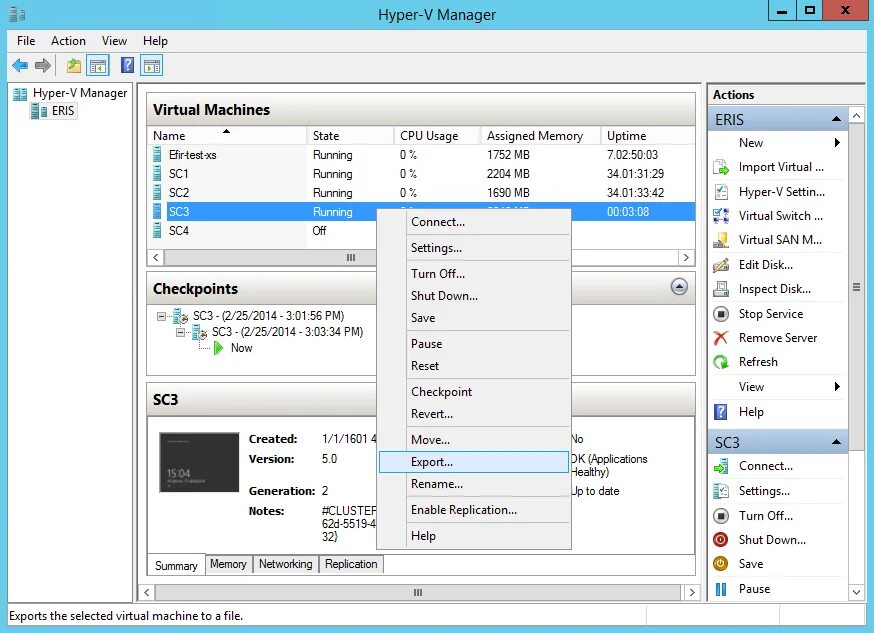Click Import Virtual Machine action icon
The width and height of the screenshot is (874, 633).
(721, 167)
